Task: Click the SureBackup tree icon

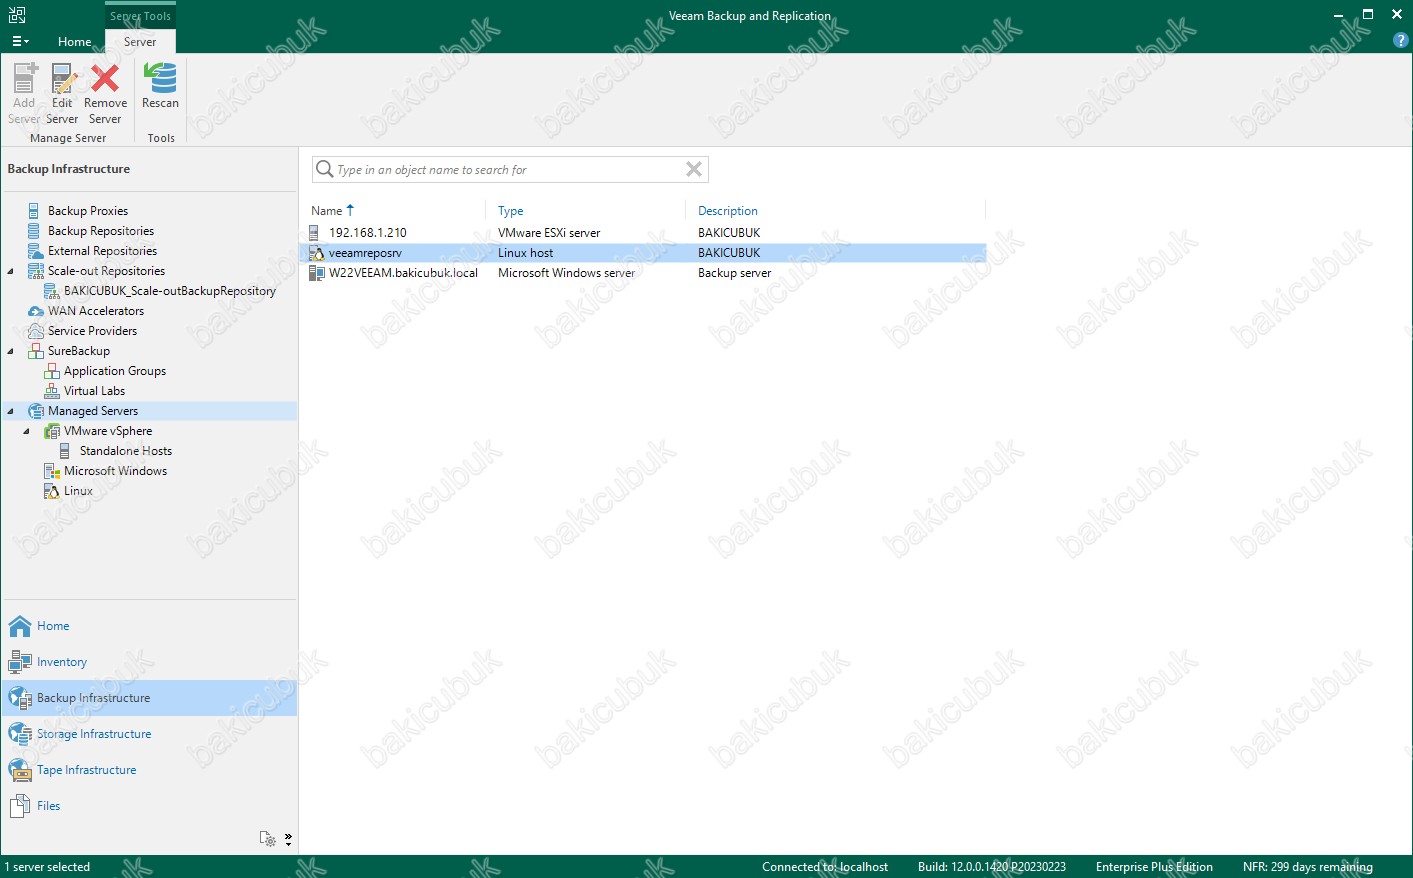Action: (36, 351)
